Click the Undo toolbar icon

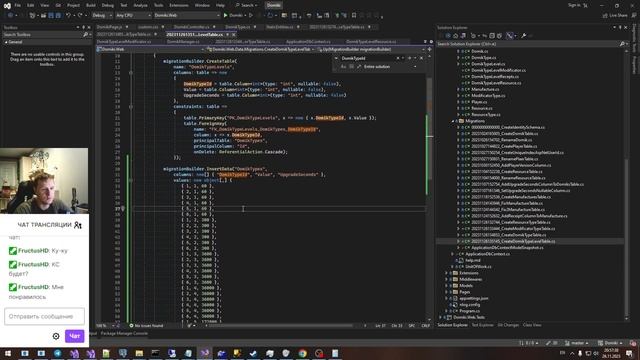point(68,16)
